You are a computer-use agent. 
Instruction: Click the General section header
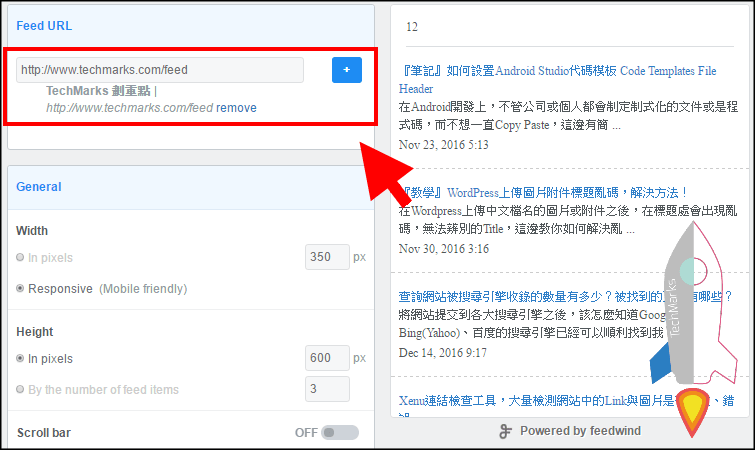39,187
